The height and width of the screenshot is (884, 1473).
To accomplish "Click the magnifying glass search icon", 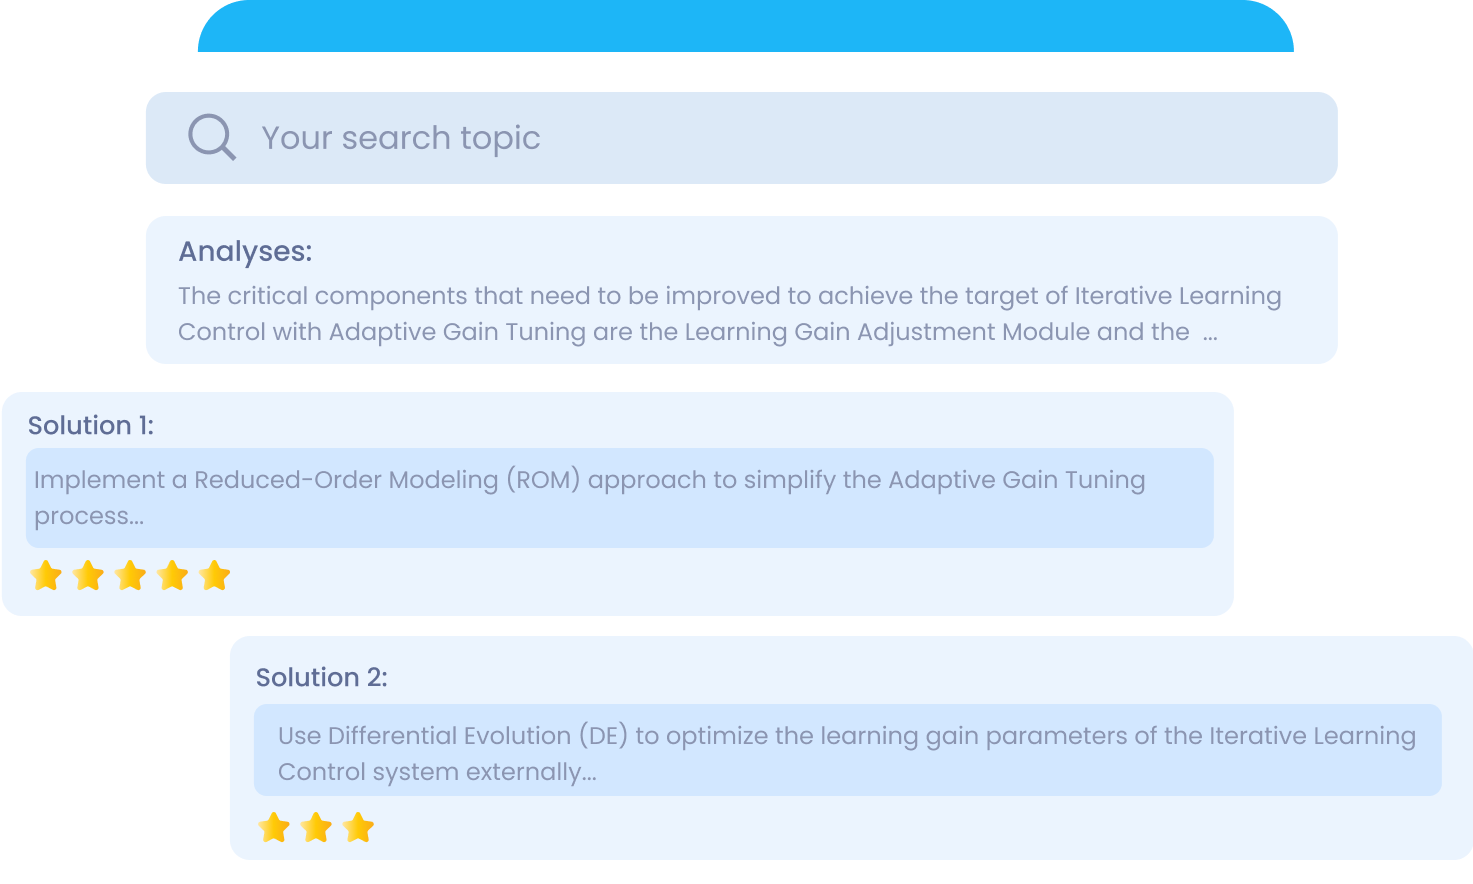I will (212, 137).
